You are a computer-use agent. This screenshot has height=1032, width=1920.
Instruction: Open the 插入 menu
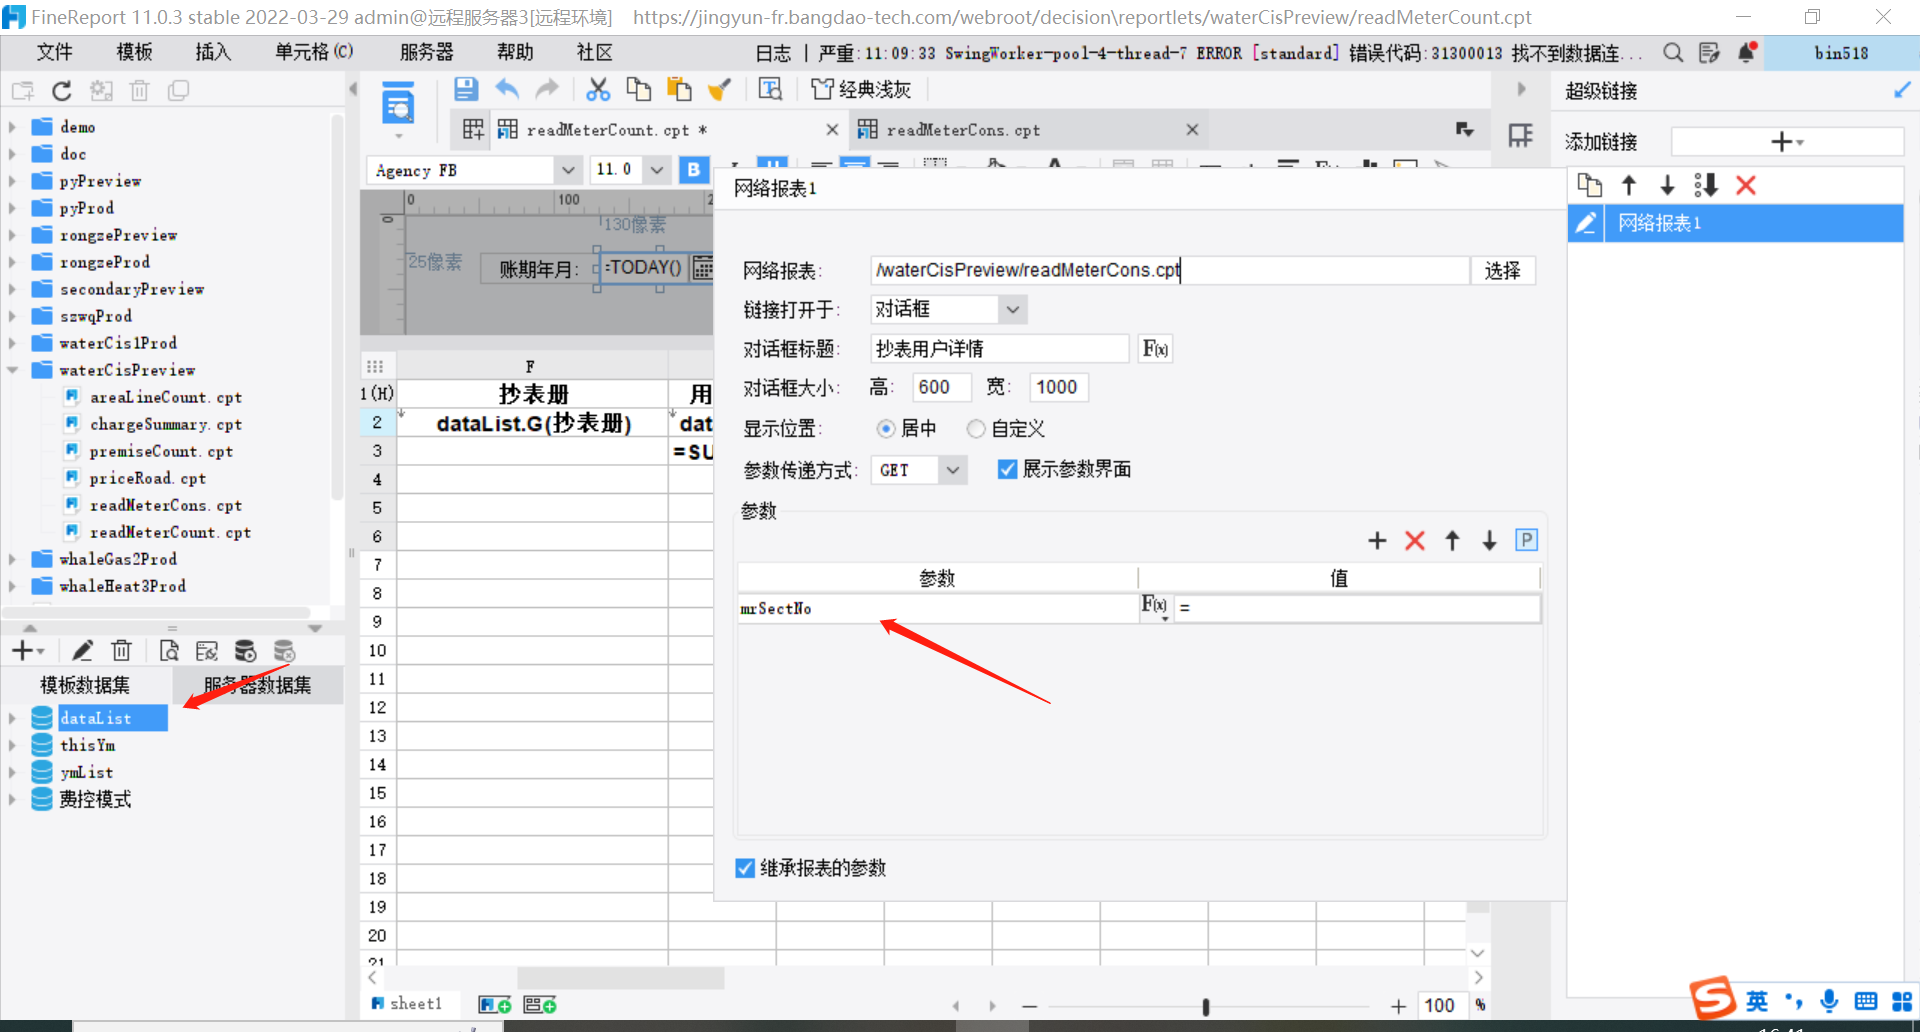[212, 52]
